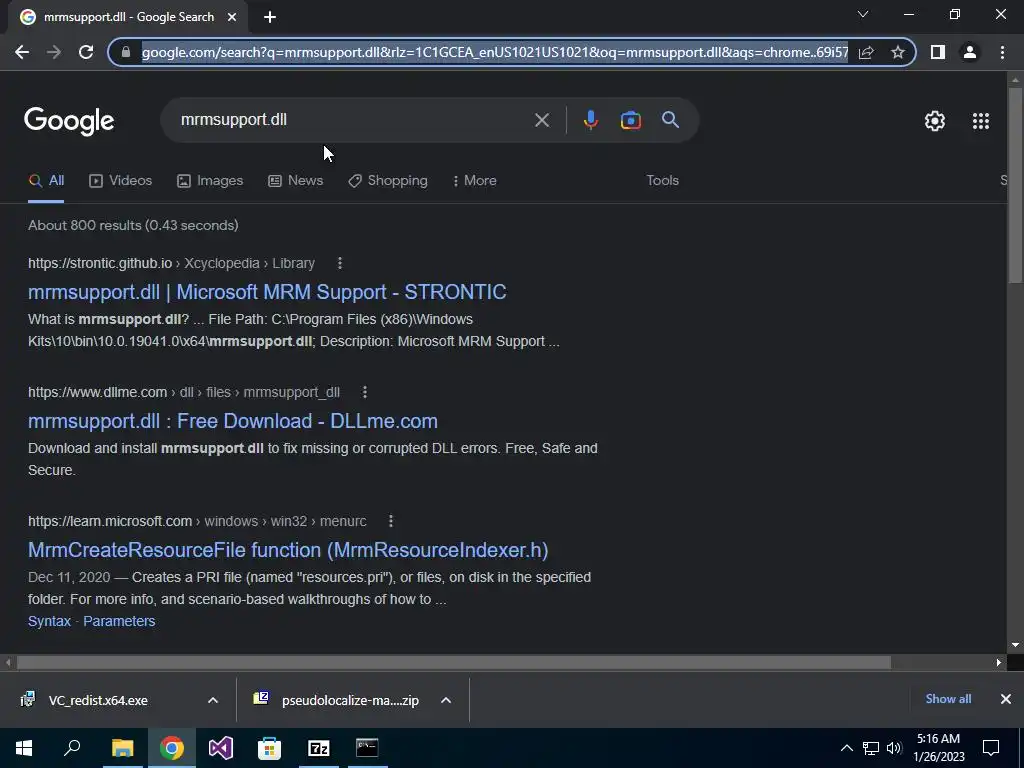The height and width of the screenshot is (768, 1024).
Task: Bookmark this tab with the star
Action: pyautogui.click(x=898, y=52)
